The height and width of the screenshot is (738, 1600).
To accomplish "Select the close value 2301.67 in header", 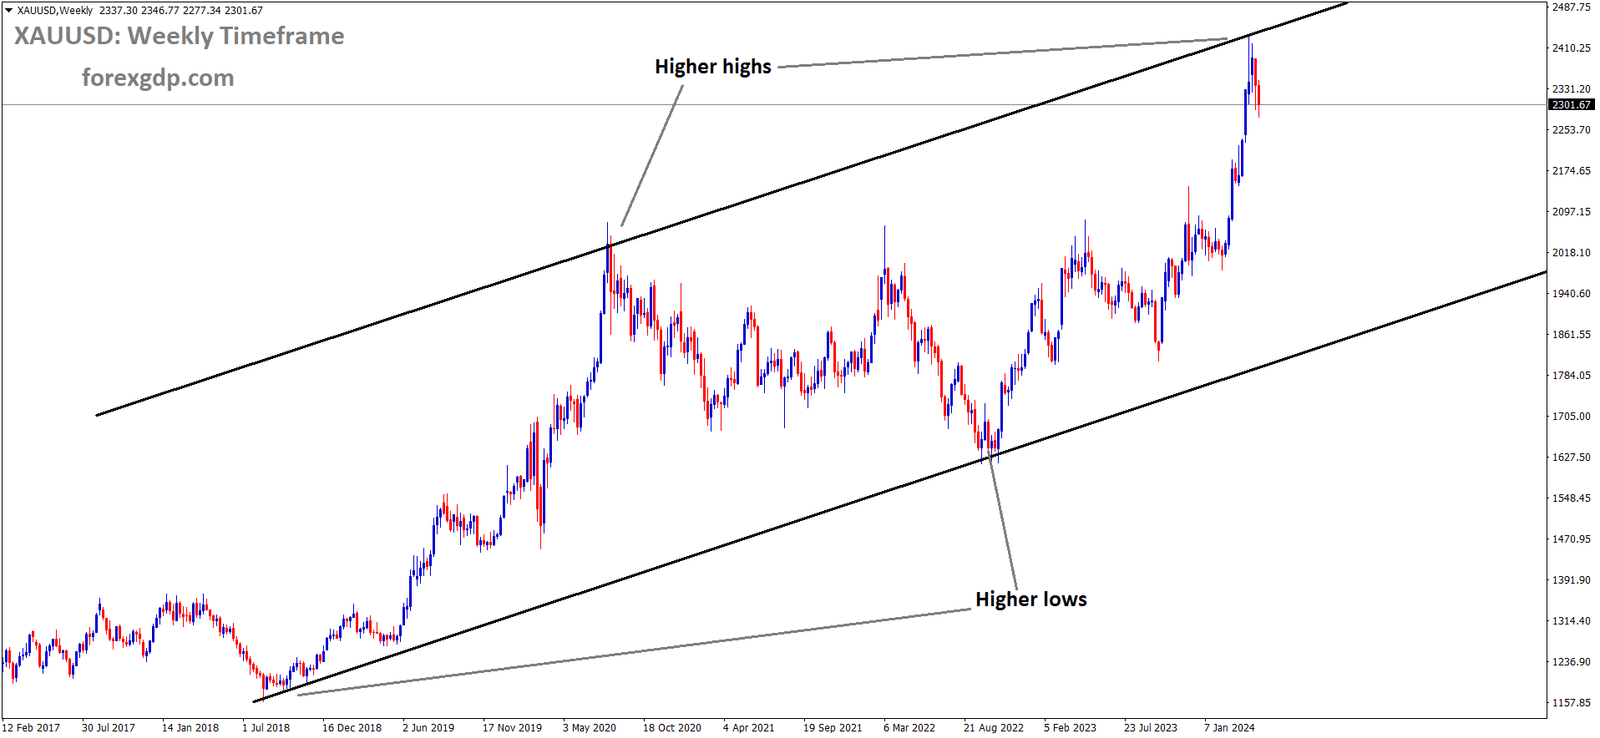I will point(243,10).
